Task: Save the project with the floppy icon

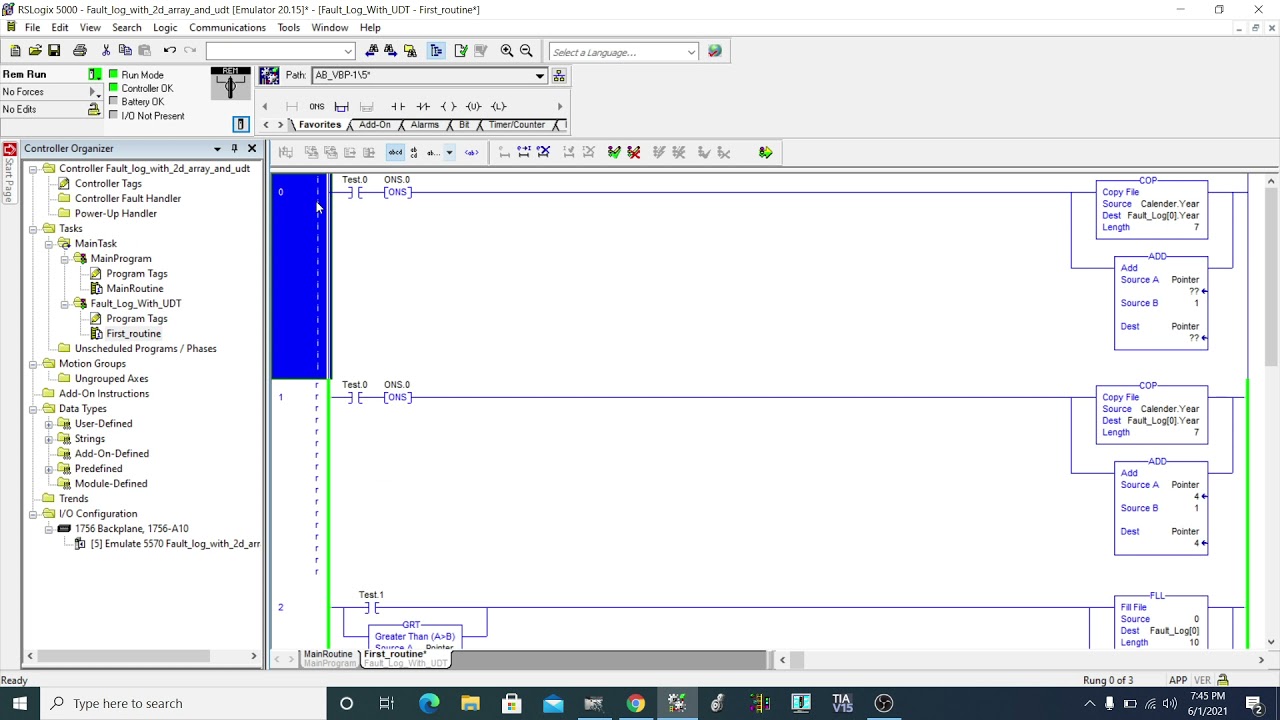Action: (54, 51)
